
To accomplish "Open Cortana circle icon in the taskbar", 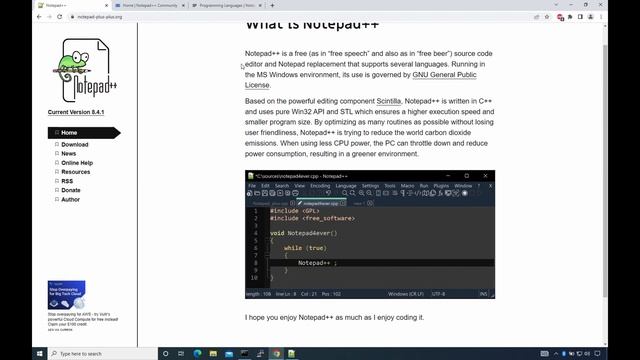I will 165,353.
